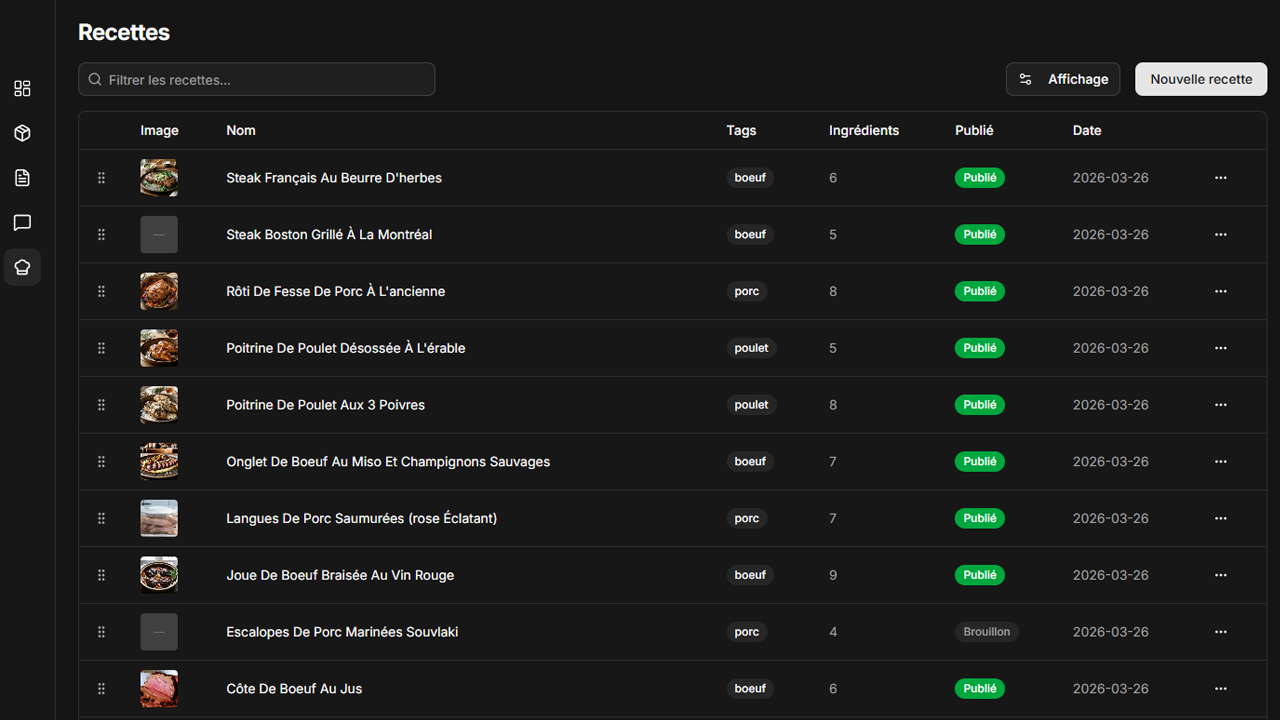Screen dimensions: 1280x720
Task: Open actions menu for Onglet De Boeuf Au Miso
Action: point(1220,462)
